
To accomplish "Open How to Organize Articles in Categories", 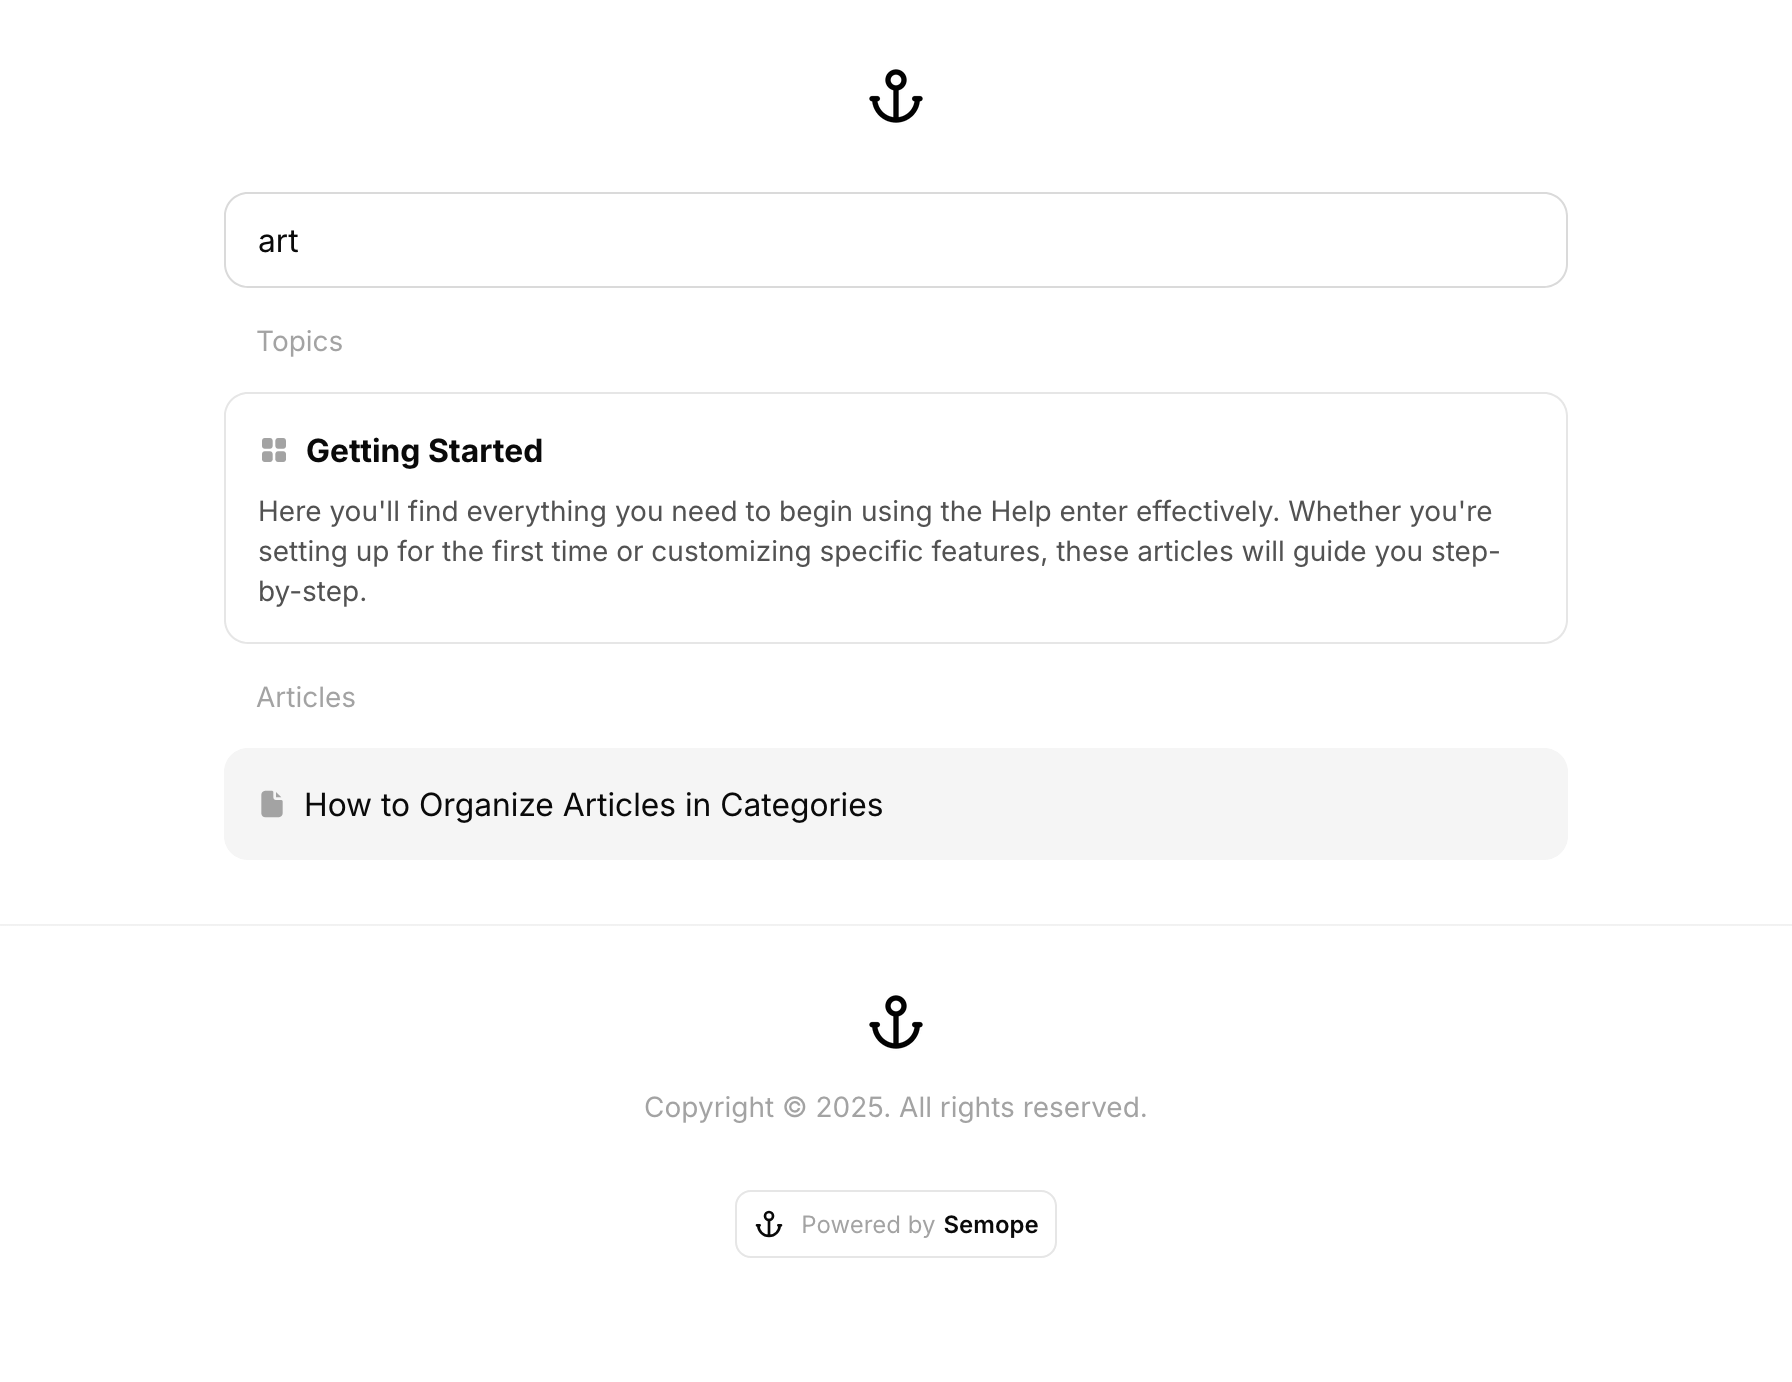I will 593,805.
